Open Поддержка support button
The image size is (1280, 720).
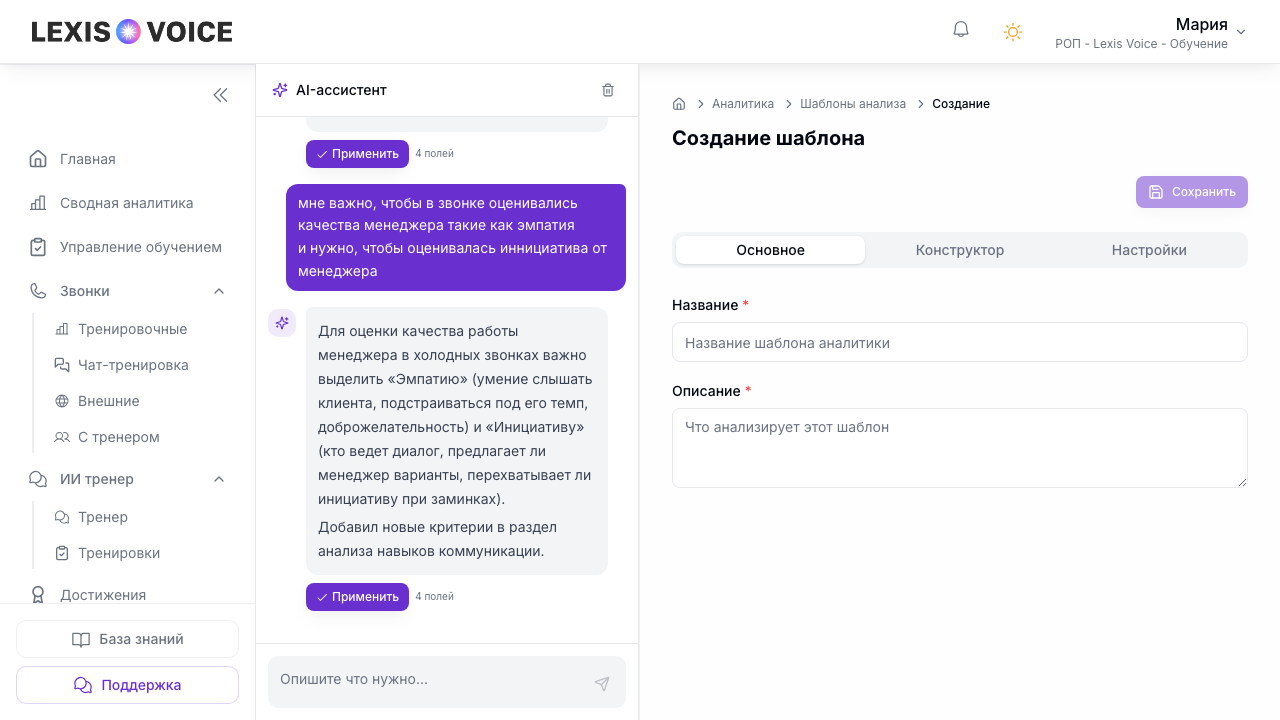click(127, 685)
